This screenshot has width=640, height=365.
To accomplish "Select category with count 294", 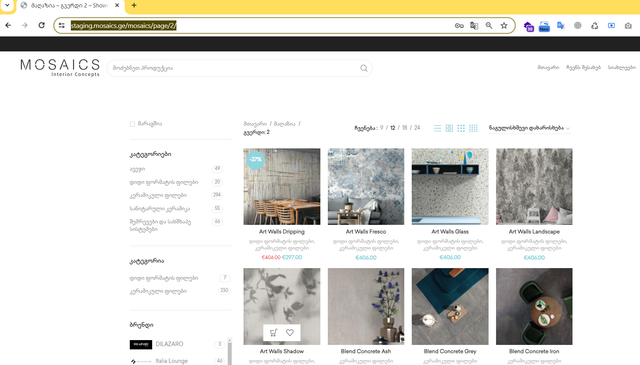I will point(158,195).
